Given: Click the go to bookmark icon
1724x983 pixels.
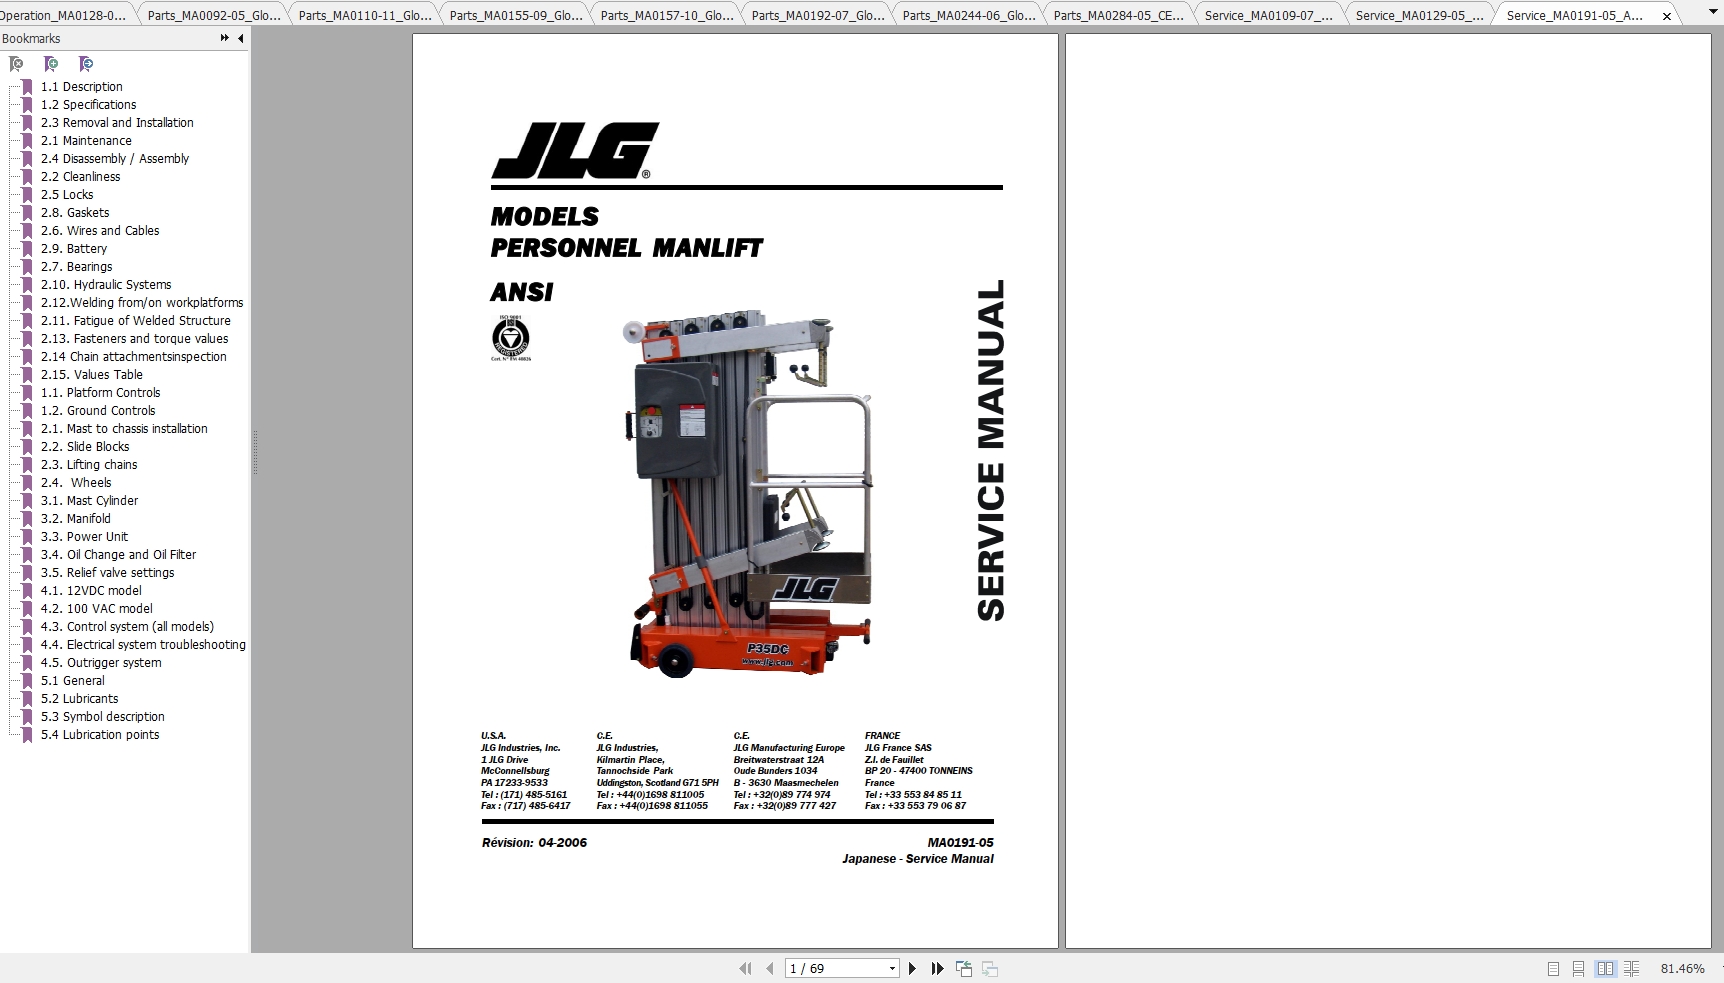Looking at the screenshot, I should click(86, 64).
